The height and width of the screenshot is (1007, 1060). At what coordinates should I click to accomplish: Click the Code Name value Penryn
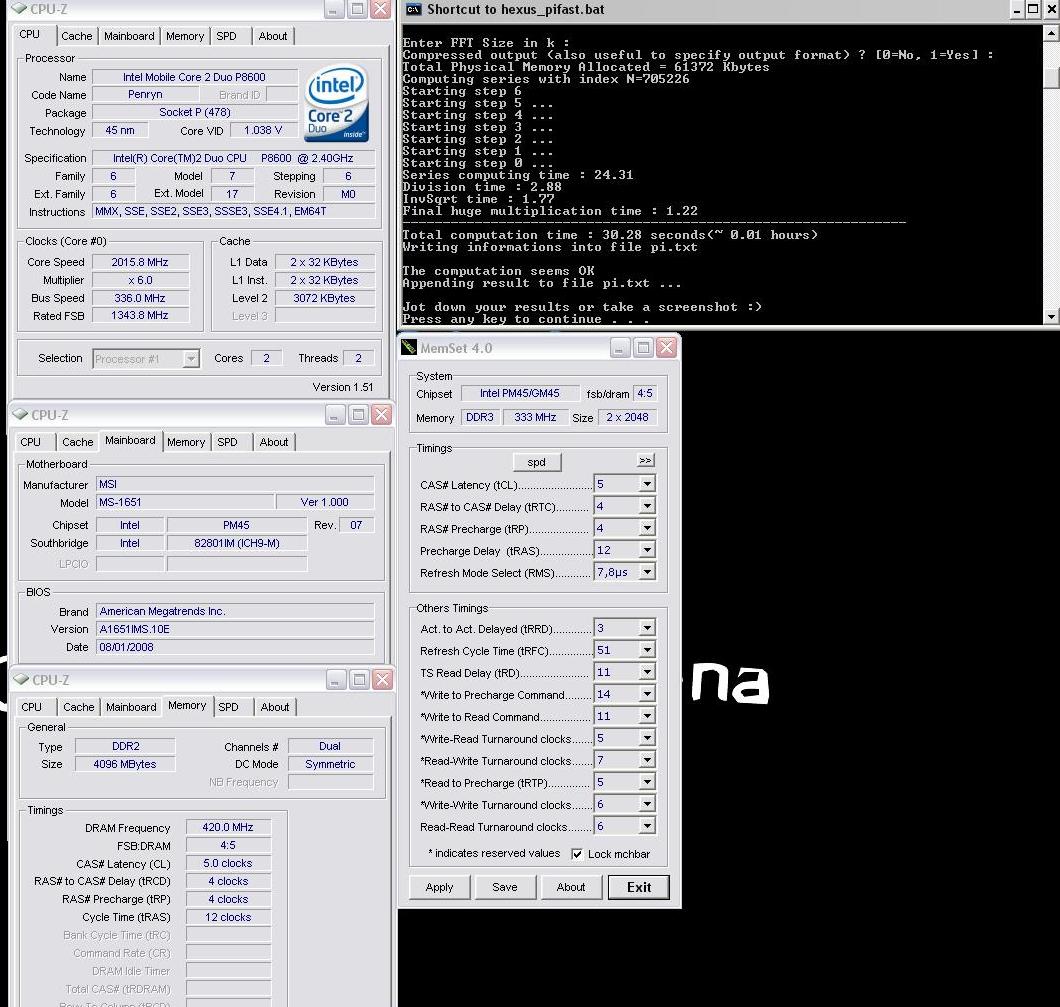point(145,95)
